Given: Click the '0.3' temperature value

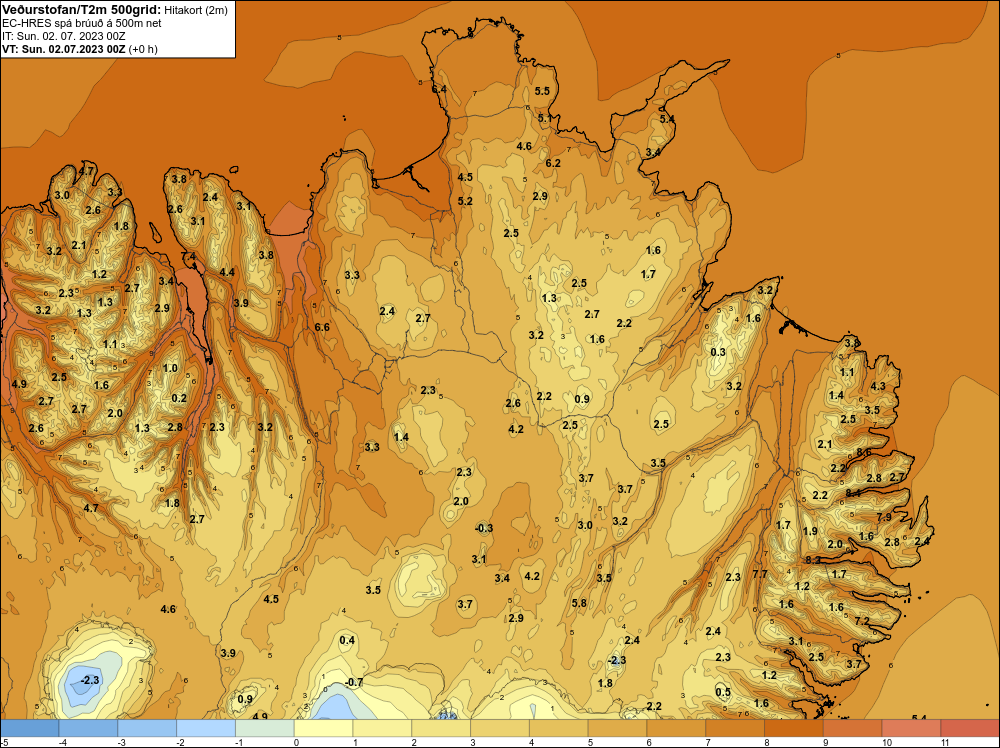Looking at the screenshot, I should tap(718, 352).
